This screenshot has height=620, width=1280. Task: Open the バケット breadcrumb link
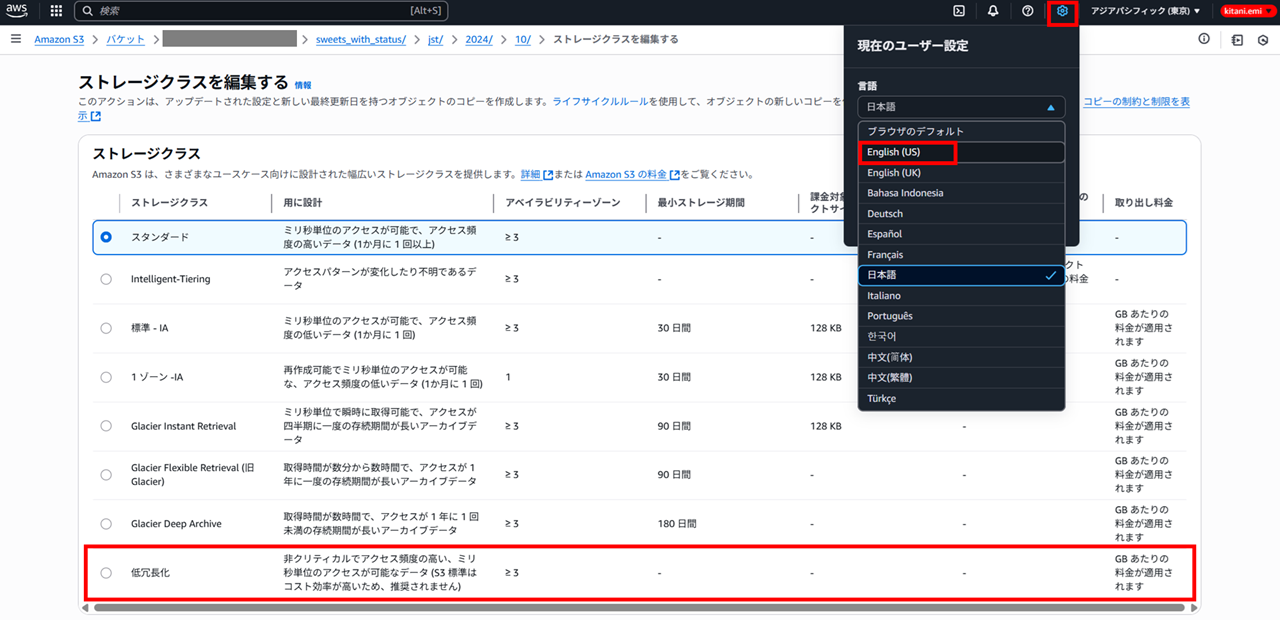126,39
